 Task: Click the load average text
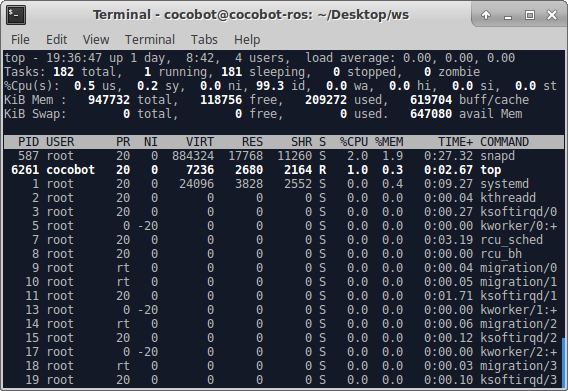(x=410, y=58)
